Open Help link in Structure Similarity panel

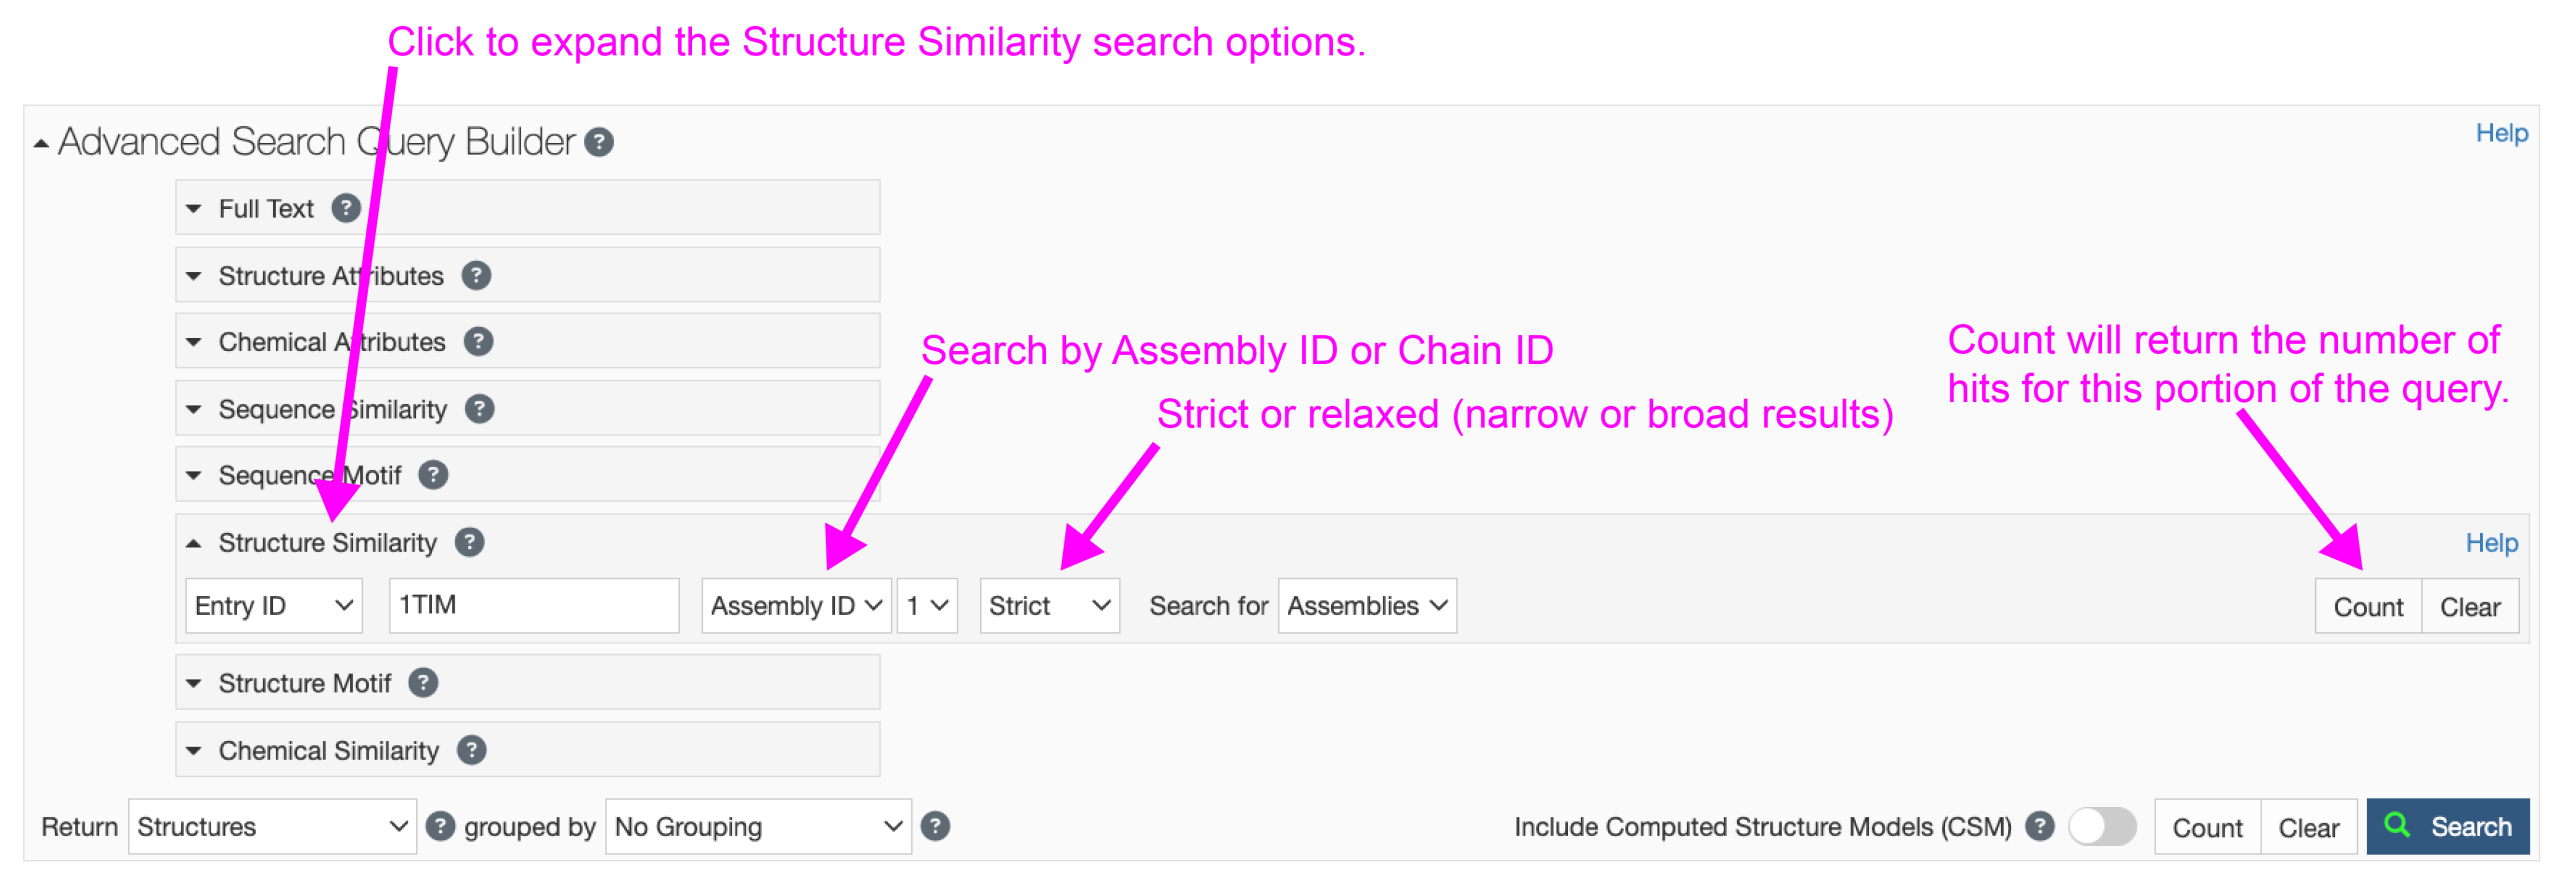[2491, 543]
